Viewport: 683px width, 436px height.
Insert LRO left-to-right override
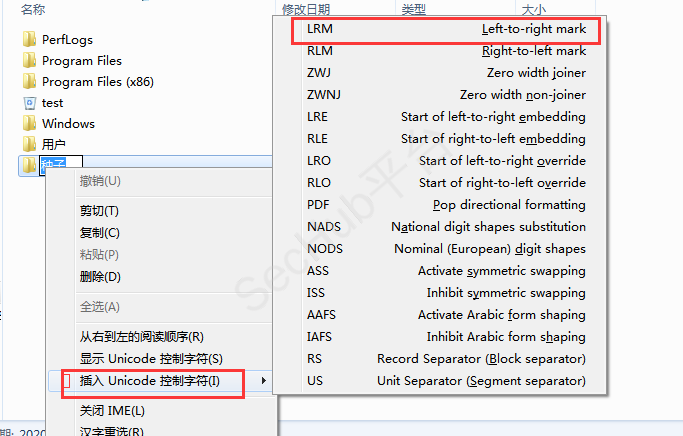point(440,161)
